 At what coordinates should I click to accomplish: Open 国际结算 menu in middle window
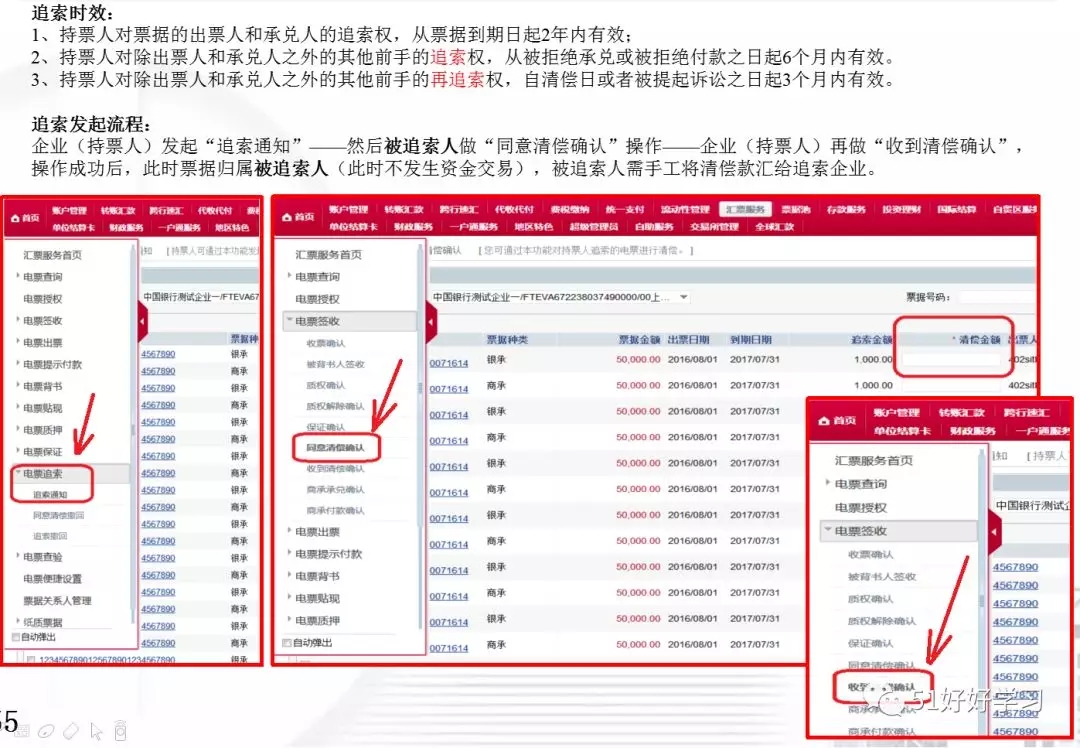[x=957, y=209]
